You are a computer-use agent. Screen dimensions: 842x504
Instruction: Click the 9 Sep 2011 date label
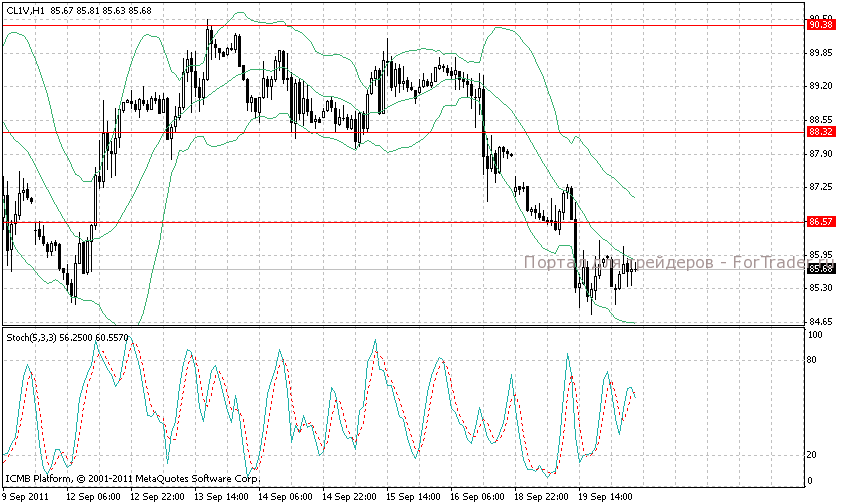coord(25,497)
